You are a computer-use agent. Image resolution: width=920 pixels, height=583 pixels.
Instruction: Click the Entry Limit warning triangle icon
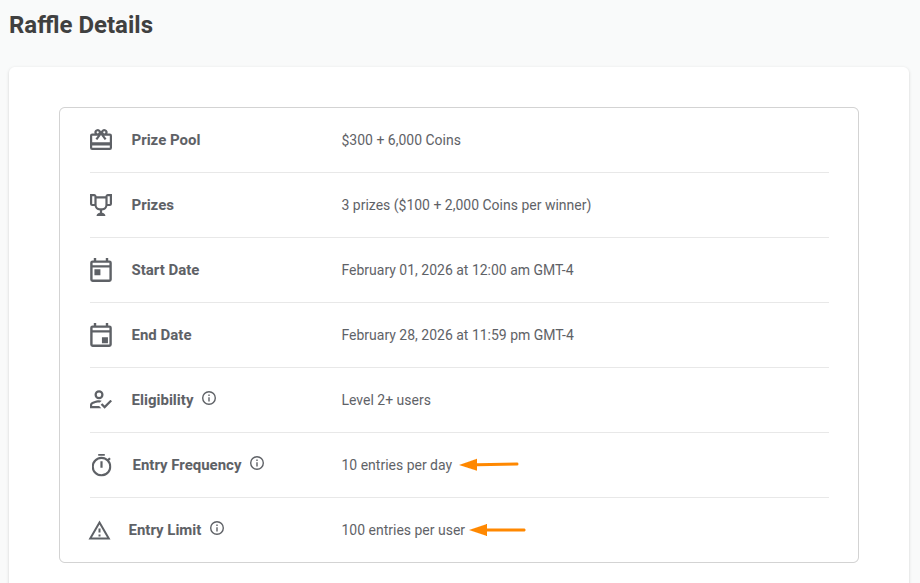click(100, 530)
